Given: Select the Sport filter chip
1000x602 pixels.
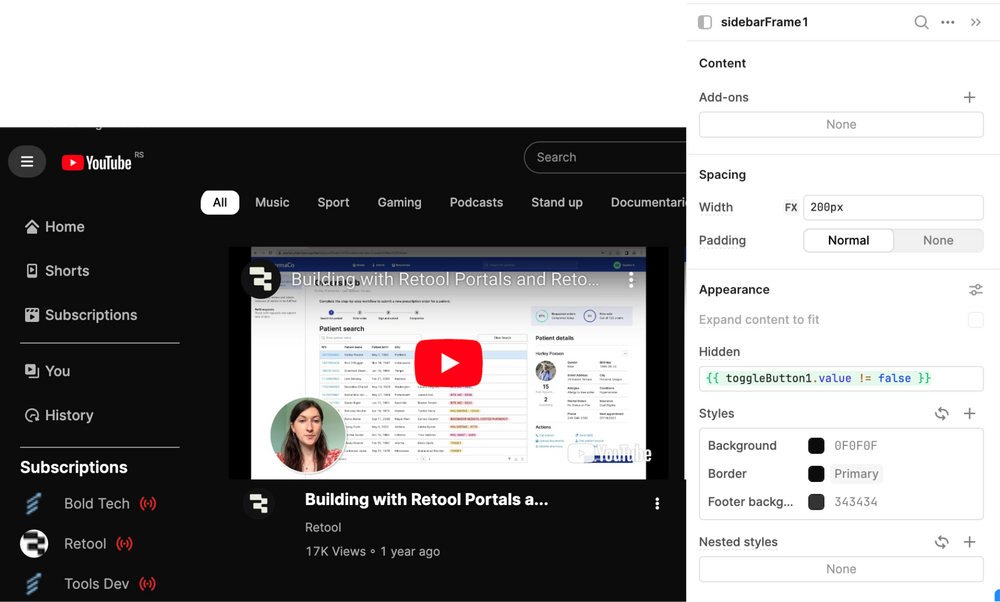Looking at the screenshot, I should (x=334, y=202).
